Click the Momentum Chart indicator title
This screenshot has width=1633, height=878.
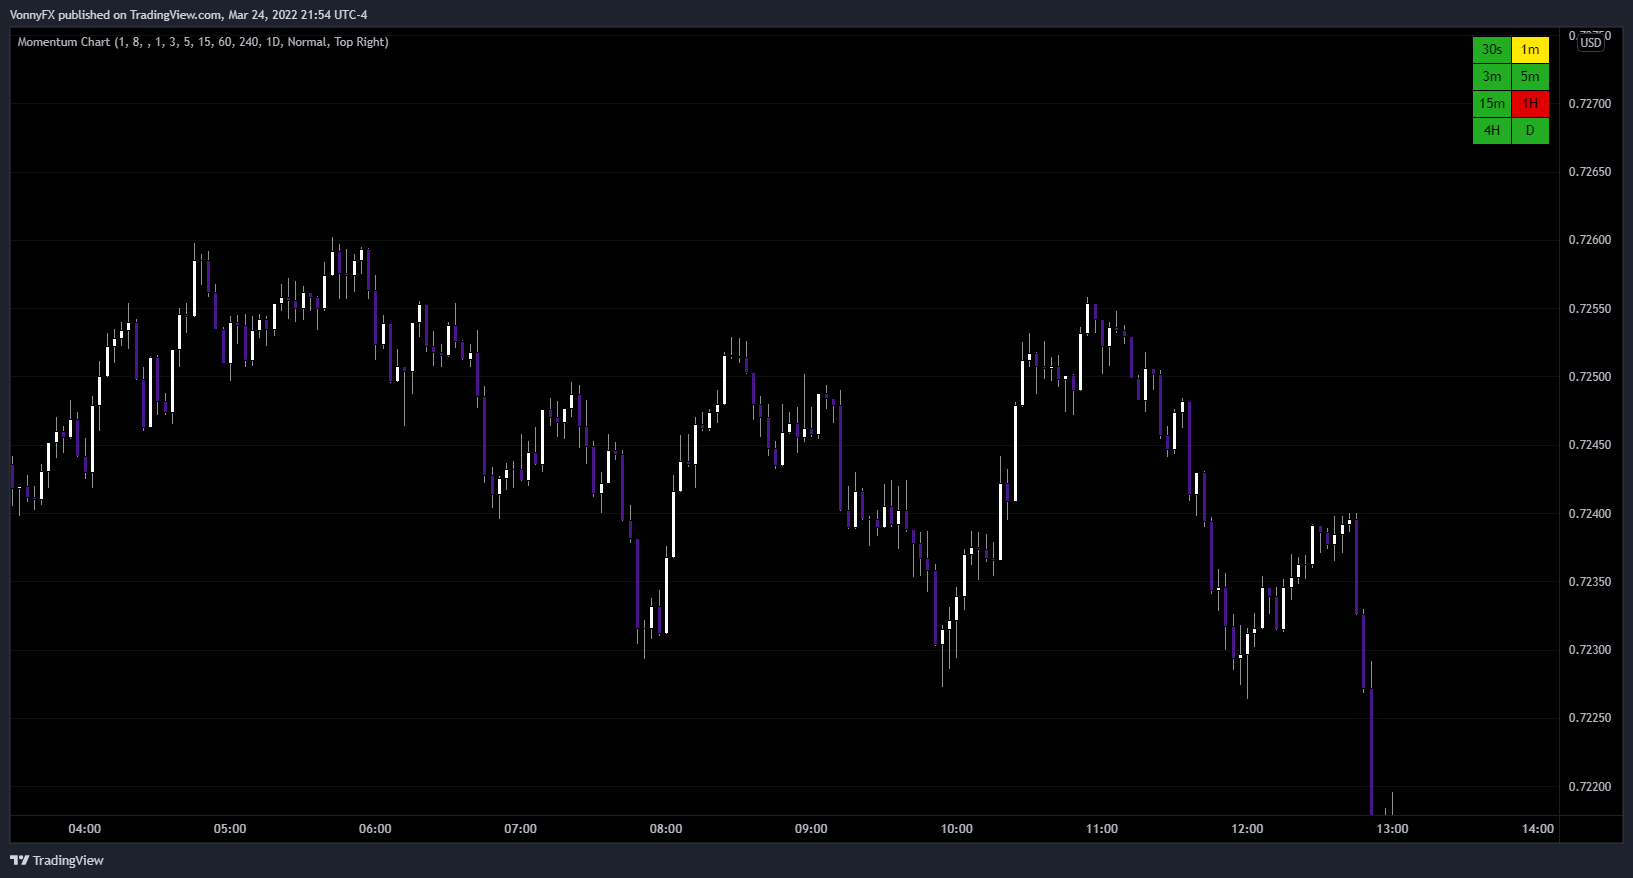pos(203,42)
